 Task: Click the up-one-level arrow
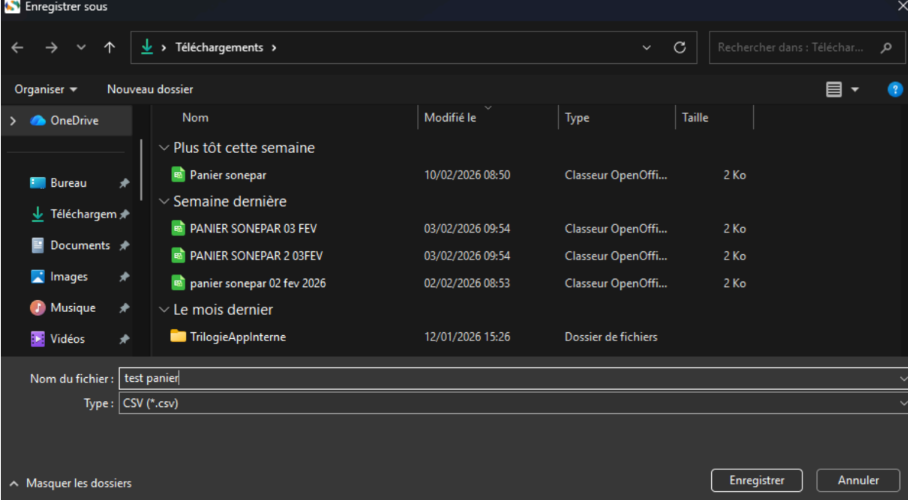(109, 47)
